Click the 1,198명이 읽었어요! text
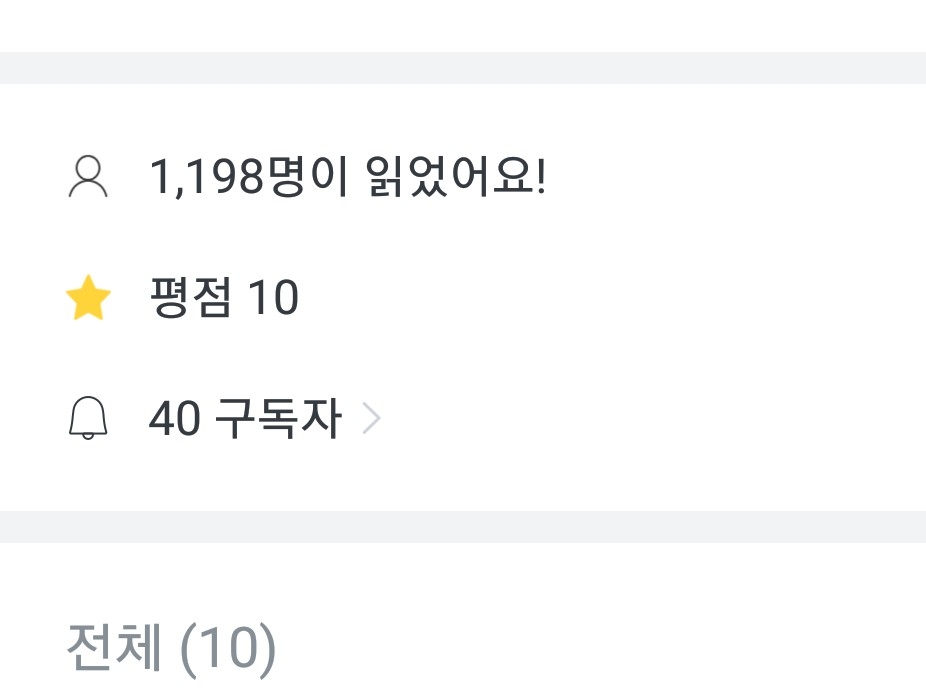The height and width of the screenshot is (695, 926). click(347, 178)
